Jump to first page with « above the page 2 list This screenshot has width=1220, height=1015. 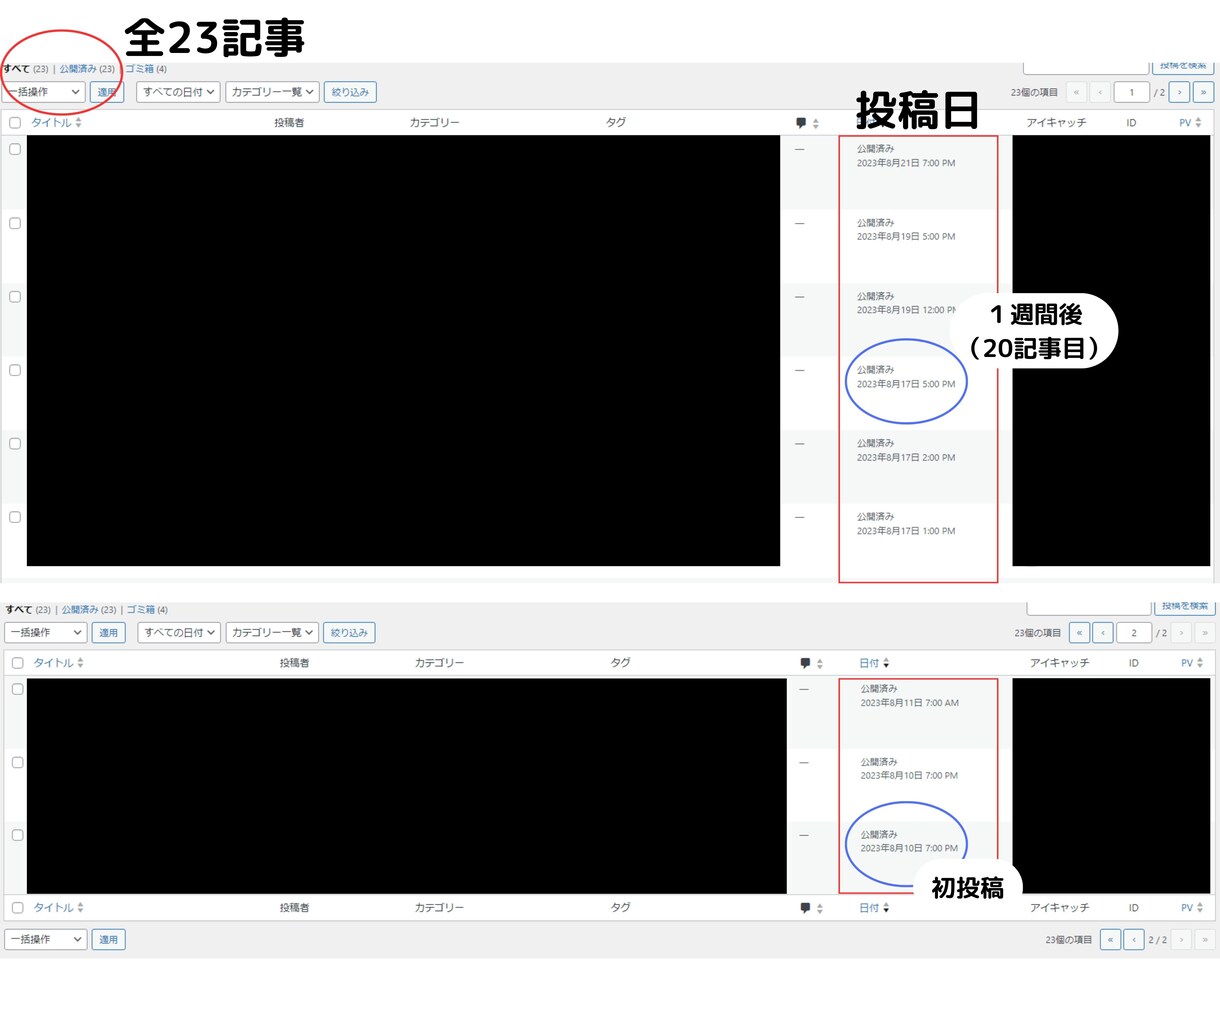click(x=1079, y=632)
